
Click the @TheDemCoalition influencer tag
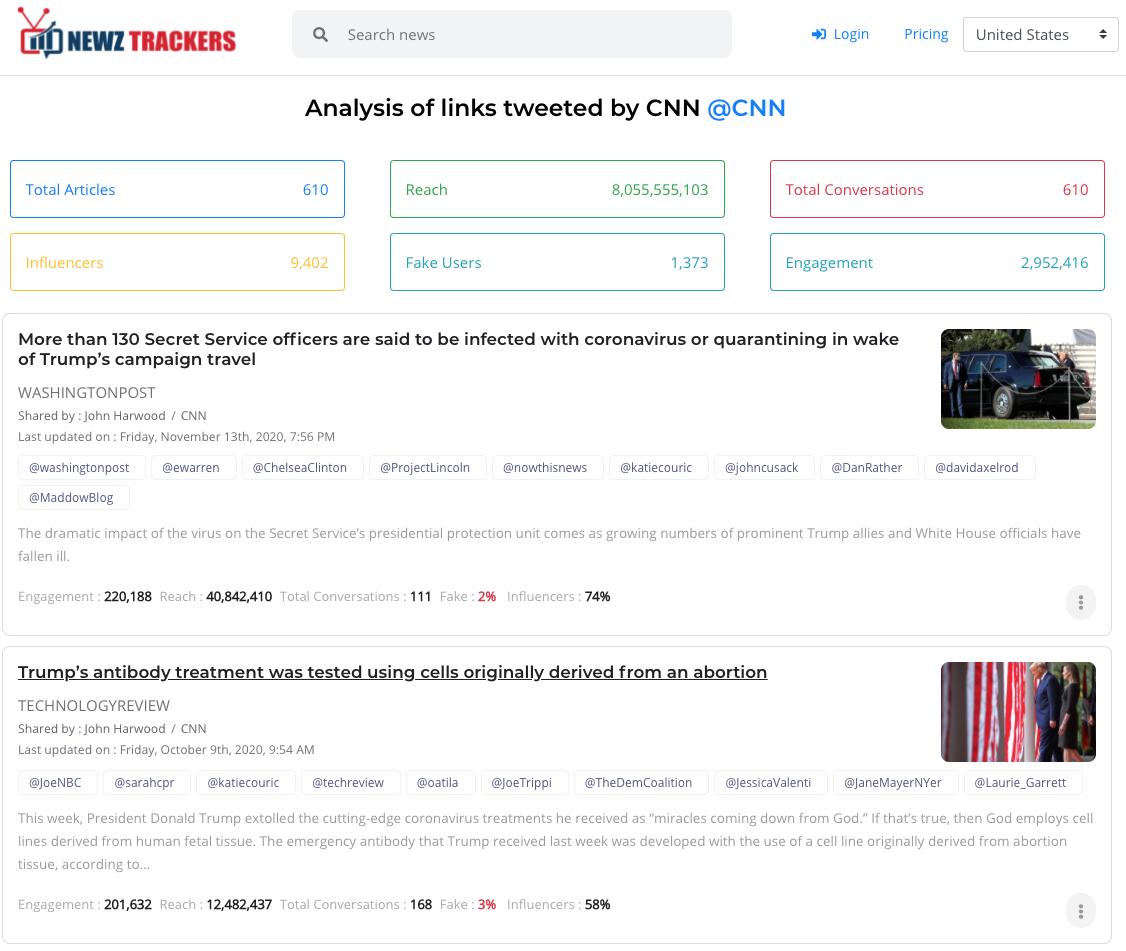(641, 783)
